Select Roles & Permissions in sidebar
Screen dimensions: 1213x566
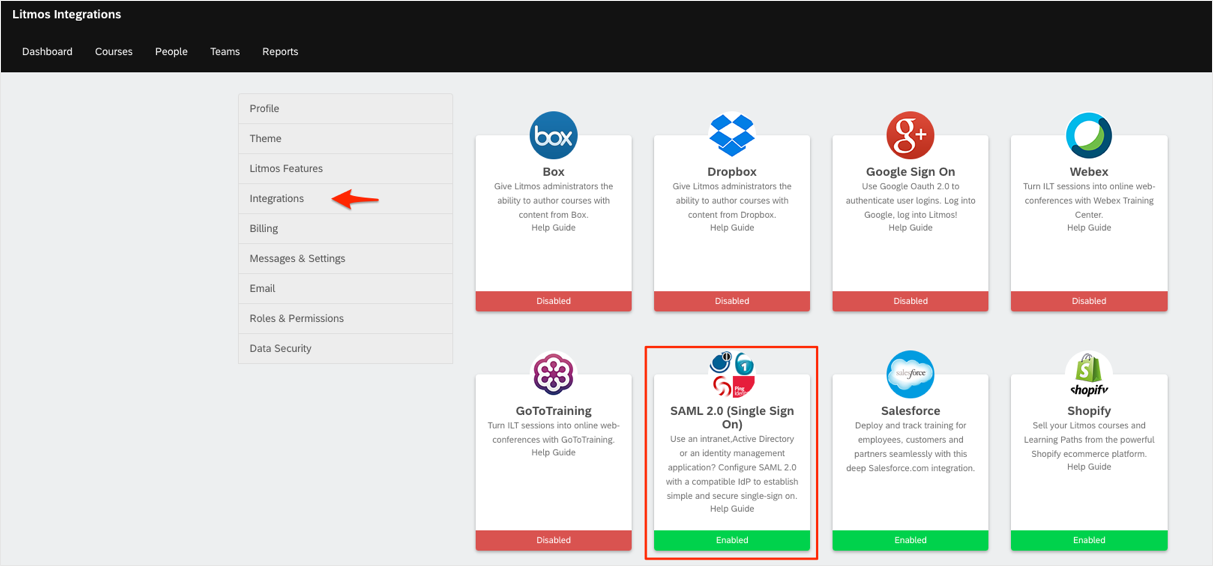[296, 319]
